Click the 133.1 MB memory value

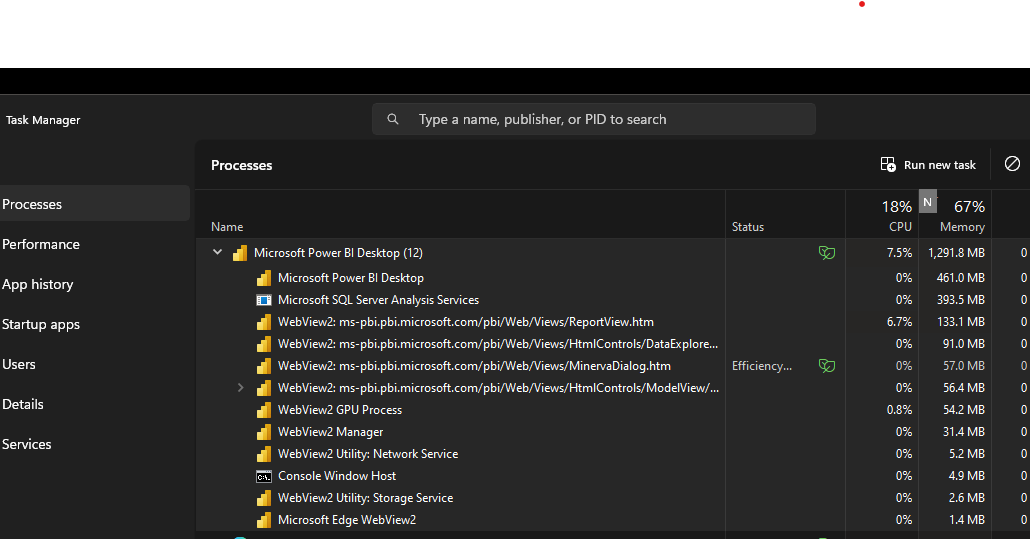pyautogui.click(x=961, y=322)
